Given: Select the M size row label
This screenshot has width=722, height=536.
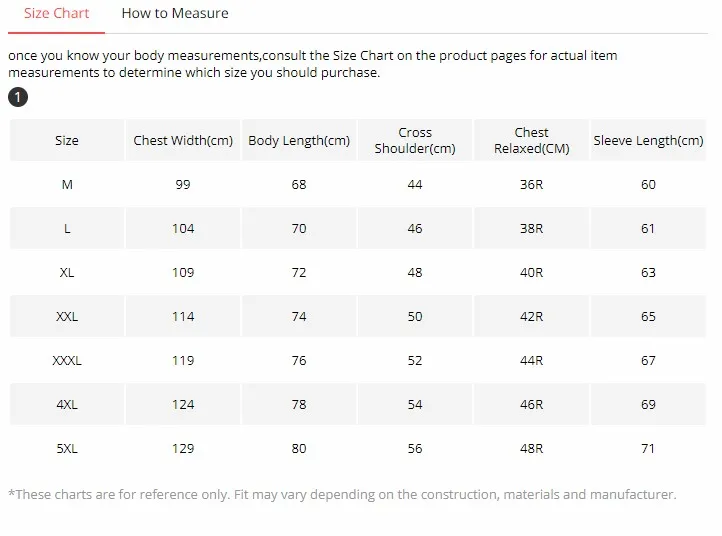Looking at the screenshot, I should tap(67, 185).
